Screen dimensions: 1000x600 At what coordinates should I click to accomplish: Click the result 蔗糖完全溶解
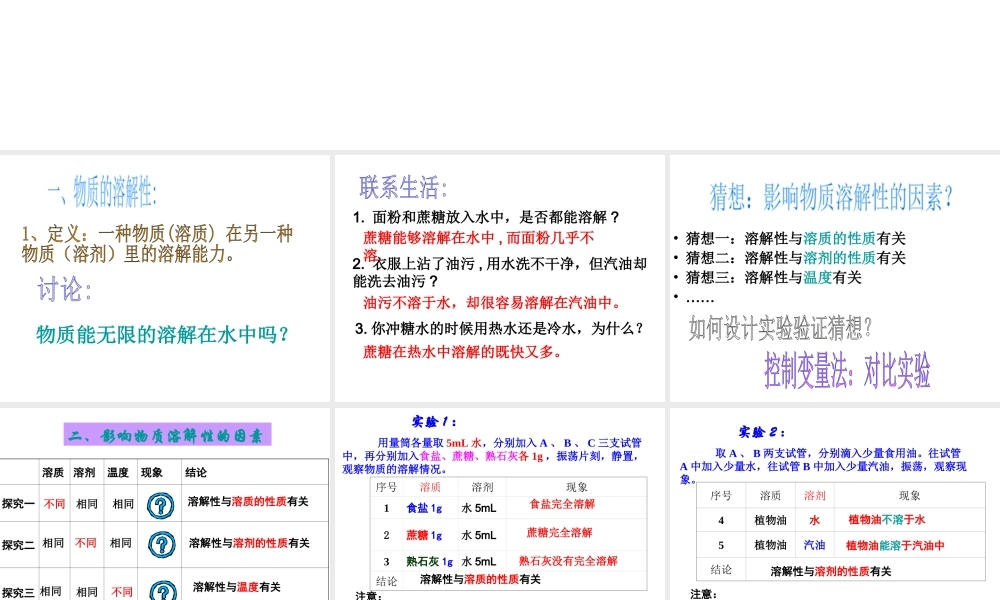(x=559, y=532)
